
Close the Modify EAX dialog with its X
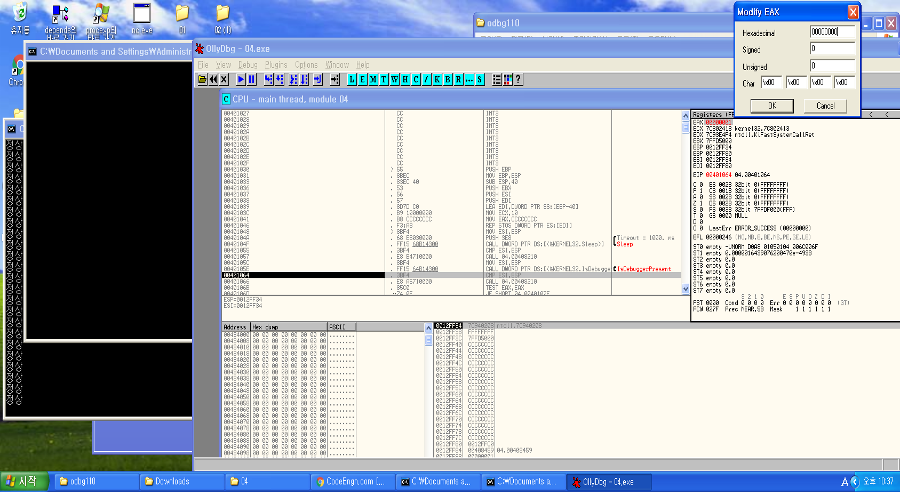pyautogui.click(x=853, y=12)
